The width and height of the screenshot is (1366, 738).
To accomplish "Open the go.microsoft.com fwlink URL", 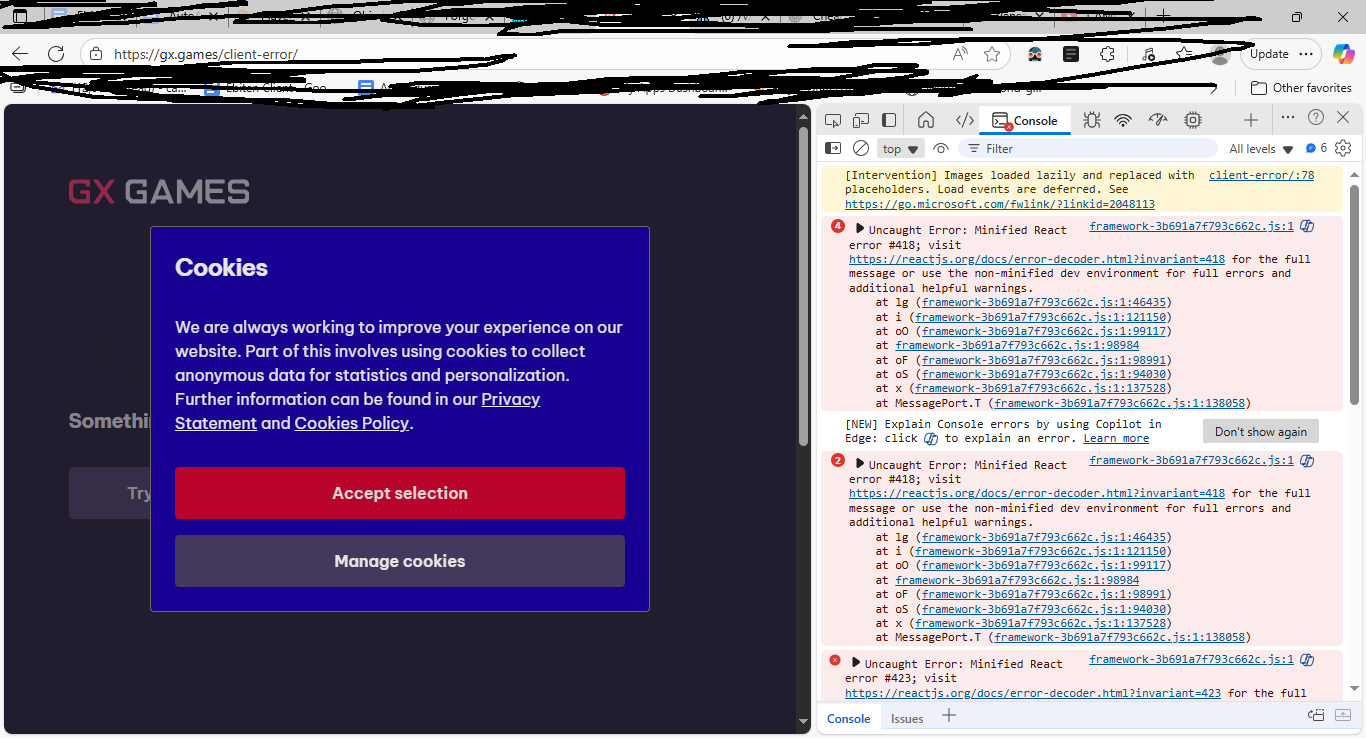I will pos(1000,204).
